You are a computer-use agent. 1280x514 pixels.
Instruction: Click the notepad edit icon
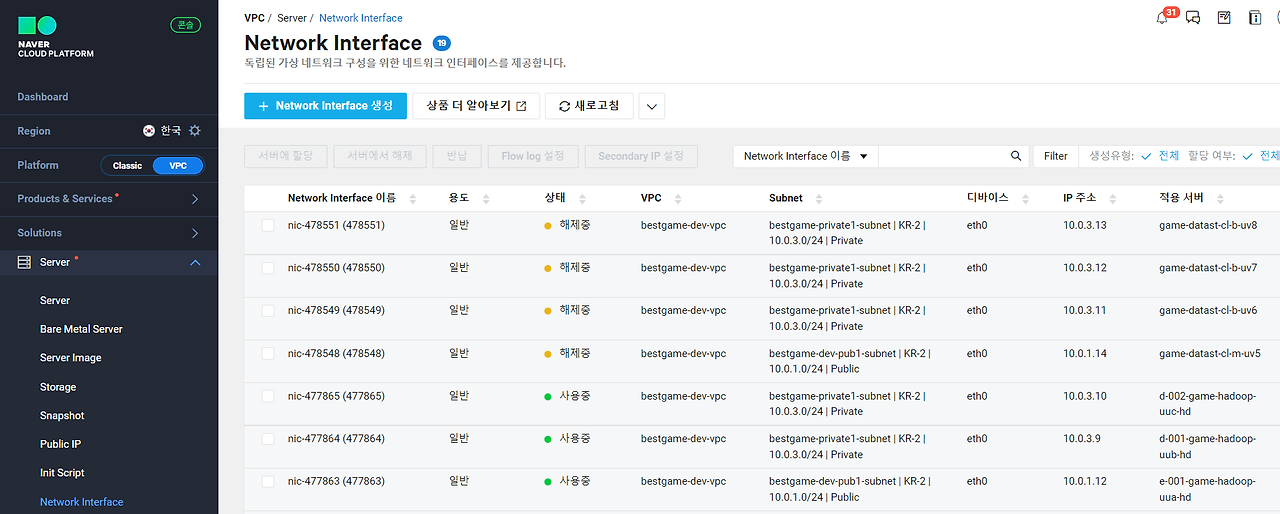1224,18
